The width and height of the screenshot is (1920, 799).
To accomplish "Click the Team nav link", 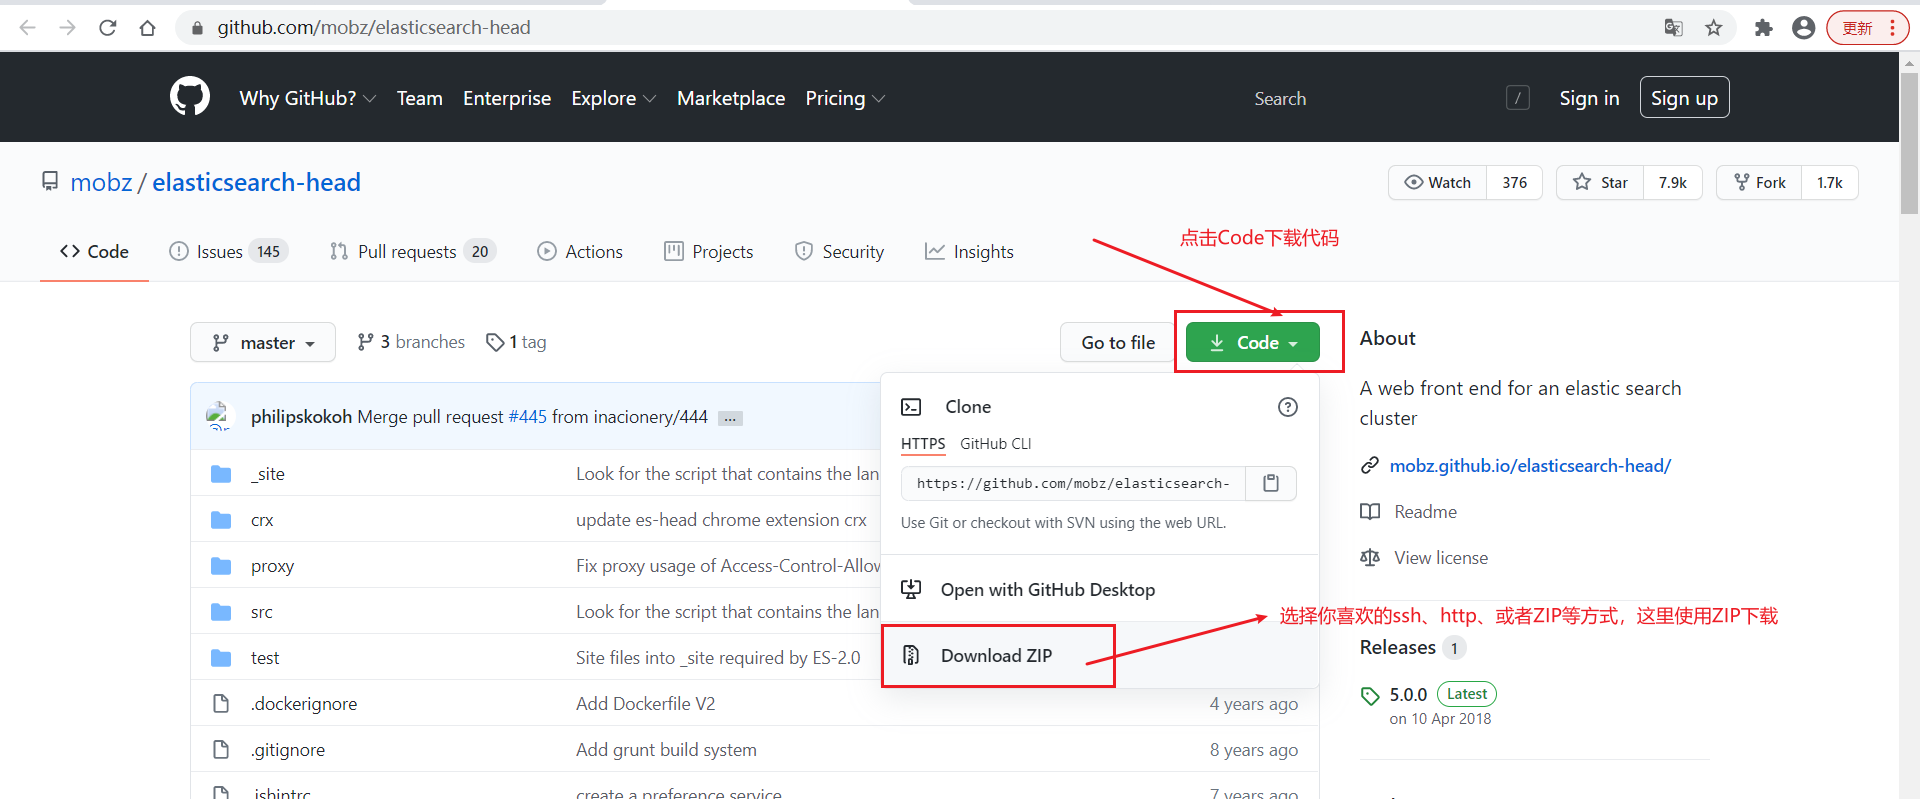I will [420, 98].
